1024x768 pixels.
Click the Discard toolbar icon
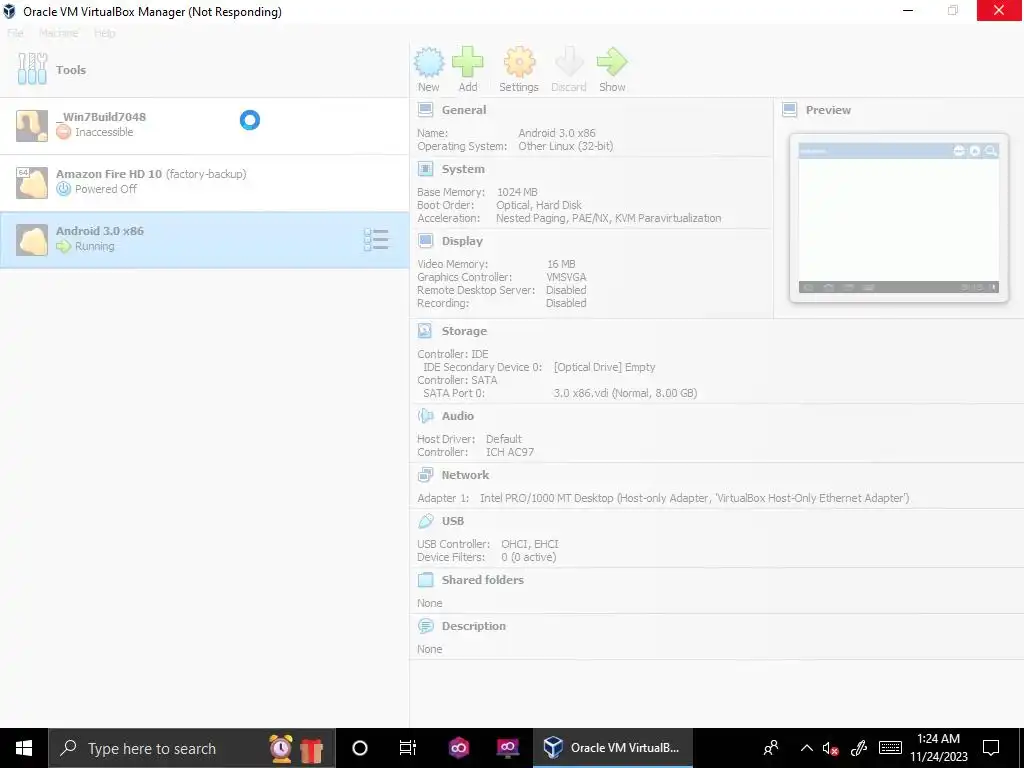tap(569, 63)
